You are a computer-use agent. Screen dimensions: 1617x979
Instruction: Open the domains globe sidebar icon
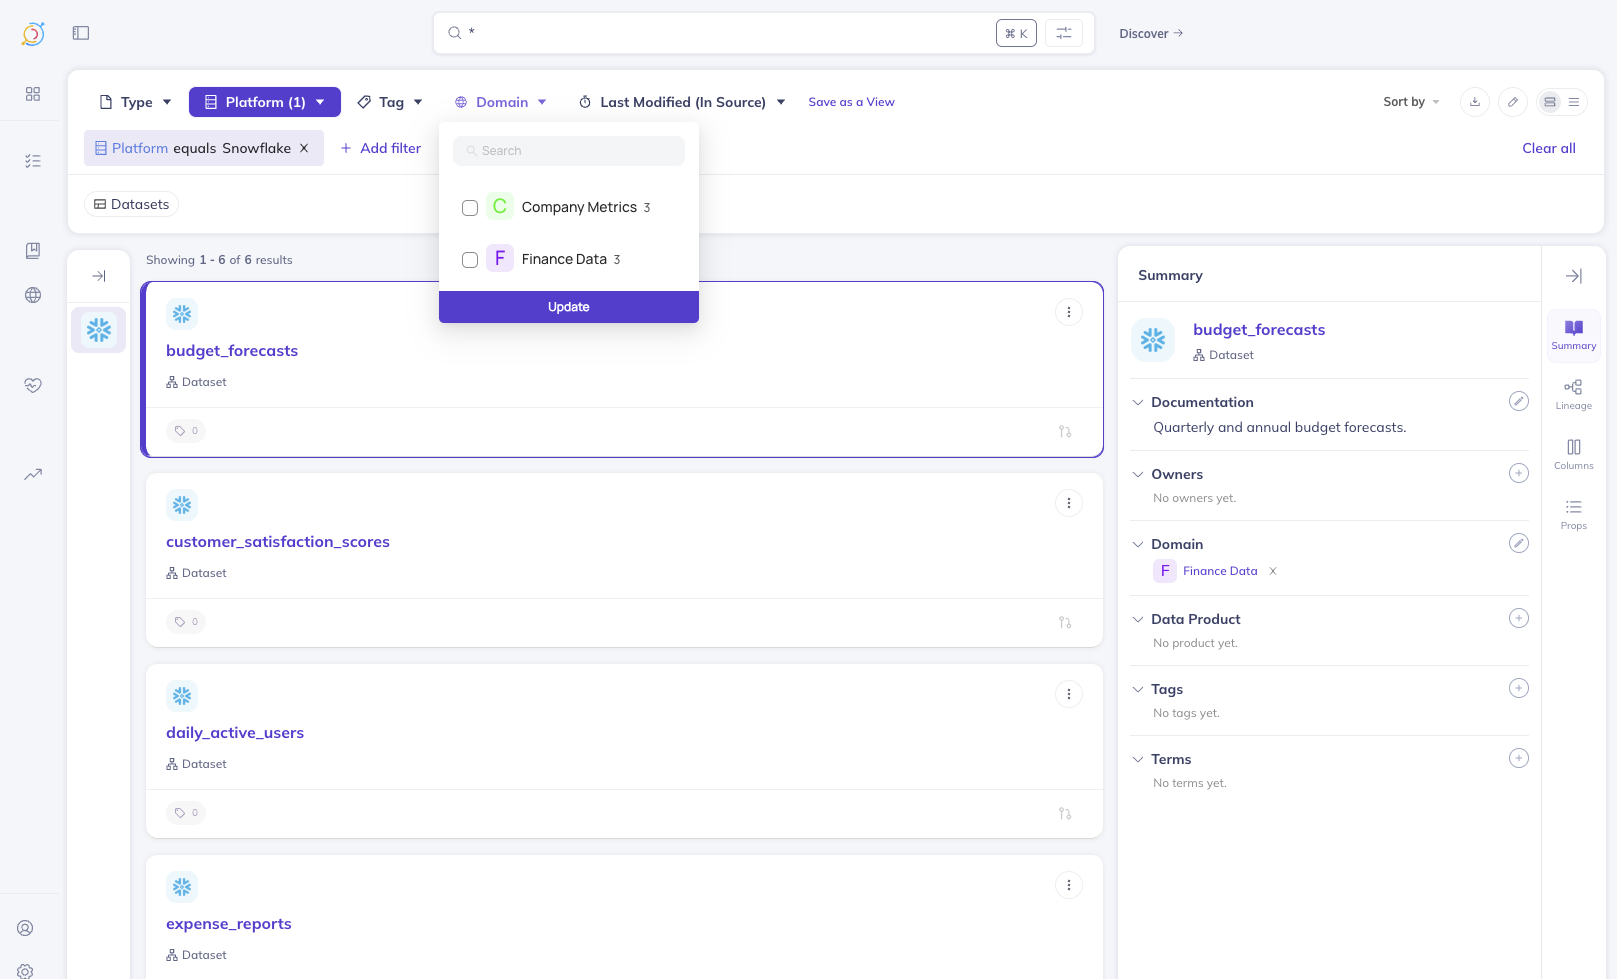point(33,295)
